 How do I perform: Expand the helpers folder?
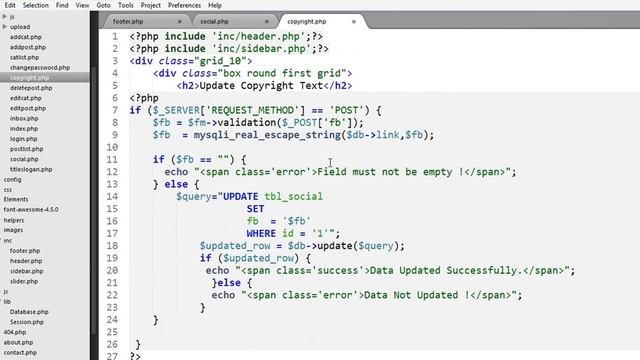[13, 220]
